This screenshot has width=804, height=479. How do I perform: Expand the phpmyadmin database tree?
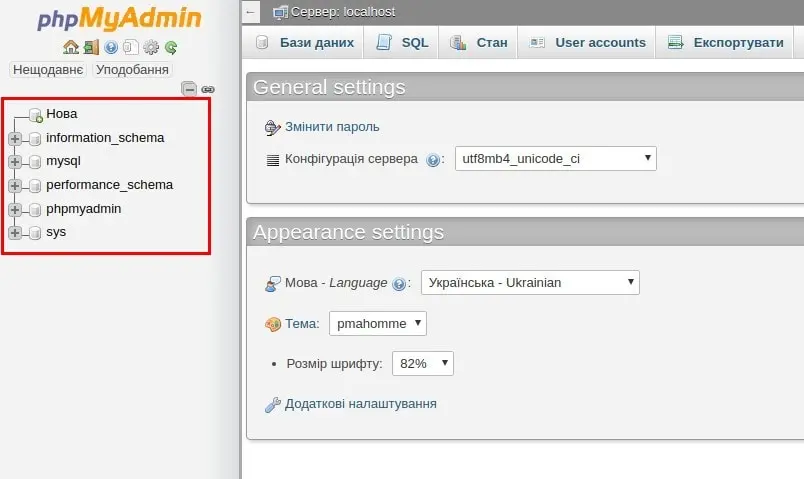(x=15, y=209)
